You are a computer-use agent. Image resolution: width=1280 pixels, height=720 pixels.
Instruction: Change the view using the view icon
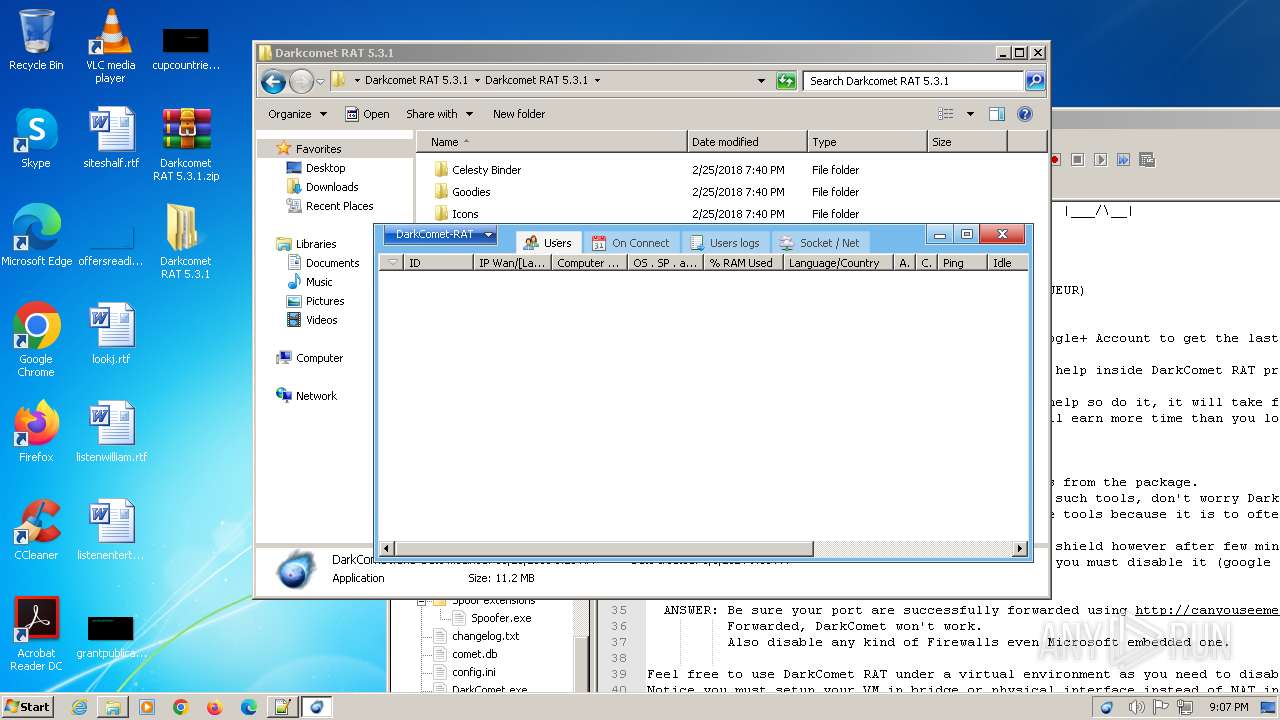pyautogui.click(x=946, y=114)
